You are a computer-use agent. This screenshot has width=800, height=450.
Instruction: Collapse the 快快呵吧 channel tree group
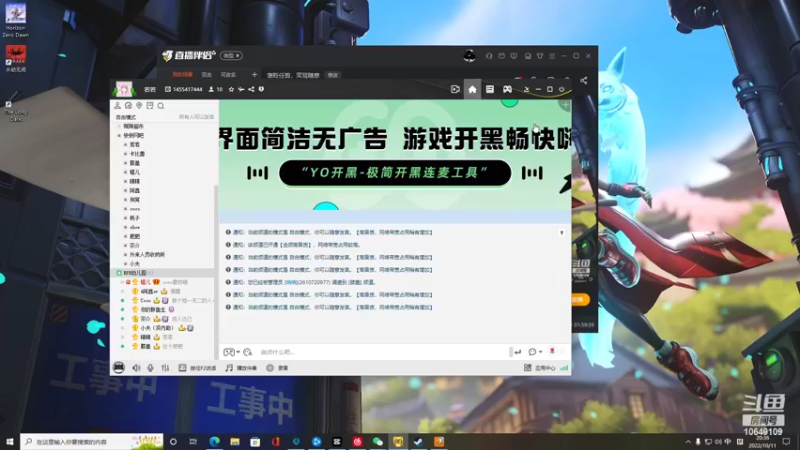[119, 136]
